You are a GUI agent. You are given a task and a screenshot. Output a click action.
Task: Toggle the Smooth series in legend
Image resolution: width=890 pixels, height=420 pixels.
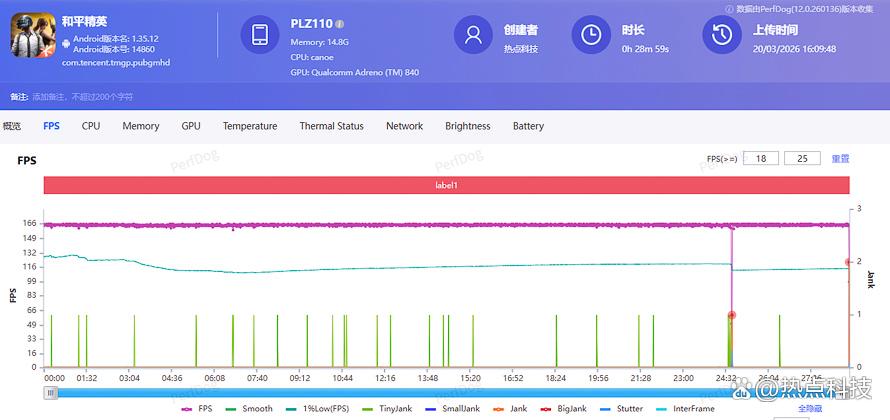tap(249, 409)
